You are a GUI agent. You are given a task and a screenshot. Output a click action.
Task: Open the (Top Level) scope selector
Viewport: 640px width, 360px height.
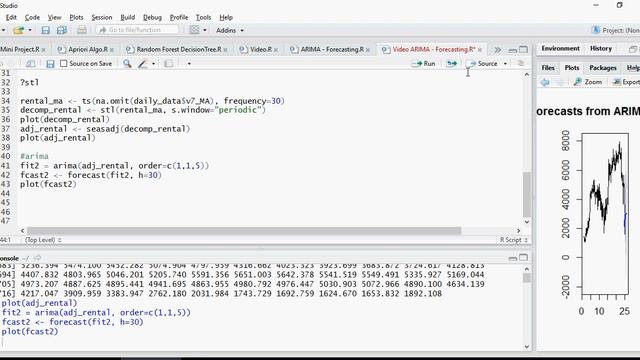tap(43, 240)
